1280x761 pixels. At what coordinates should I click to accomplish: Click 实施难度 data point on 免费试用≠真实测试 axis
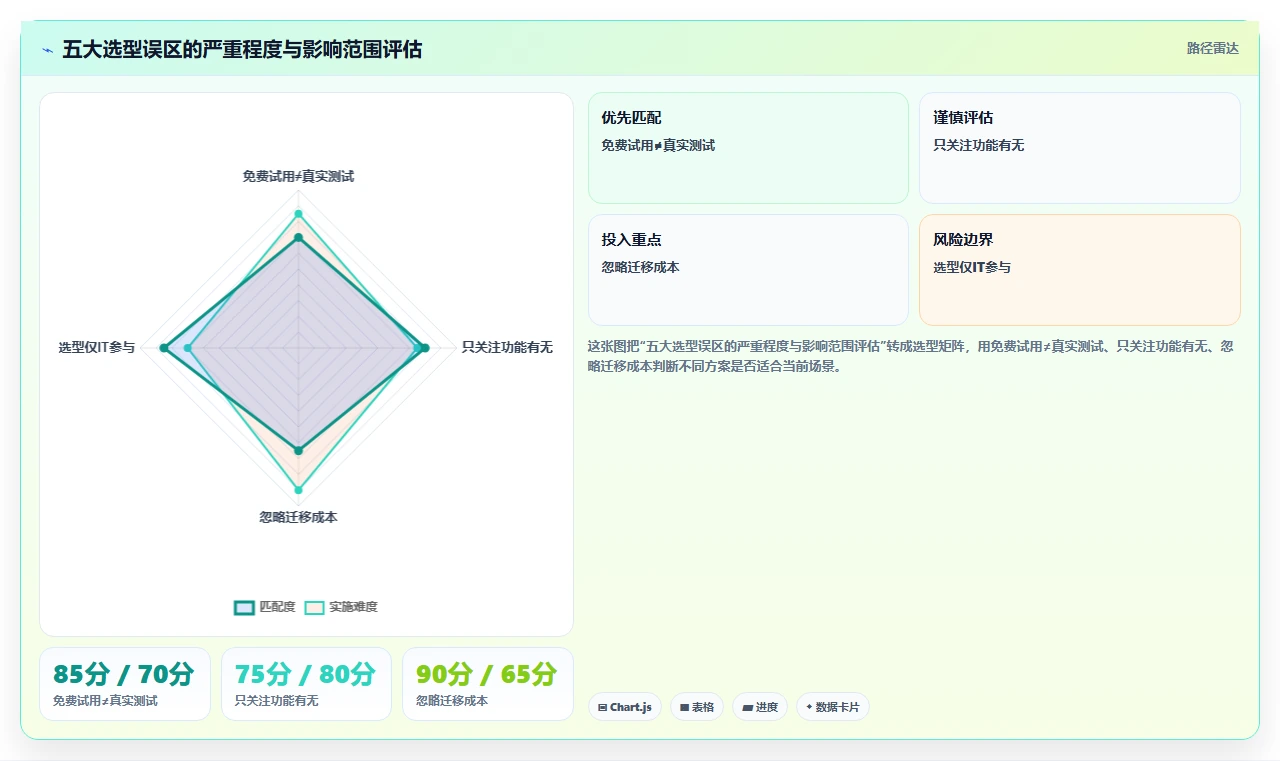298,214
